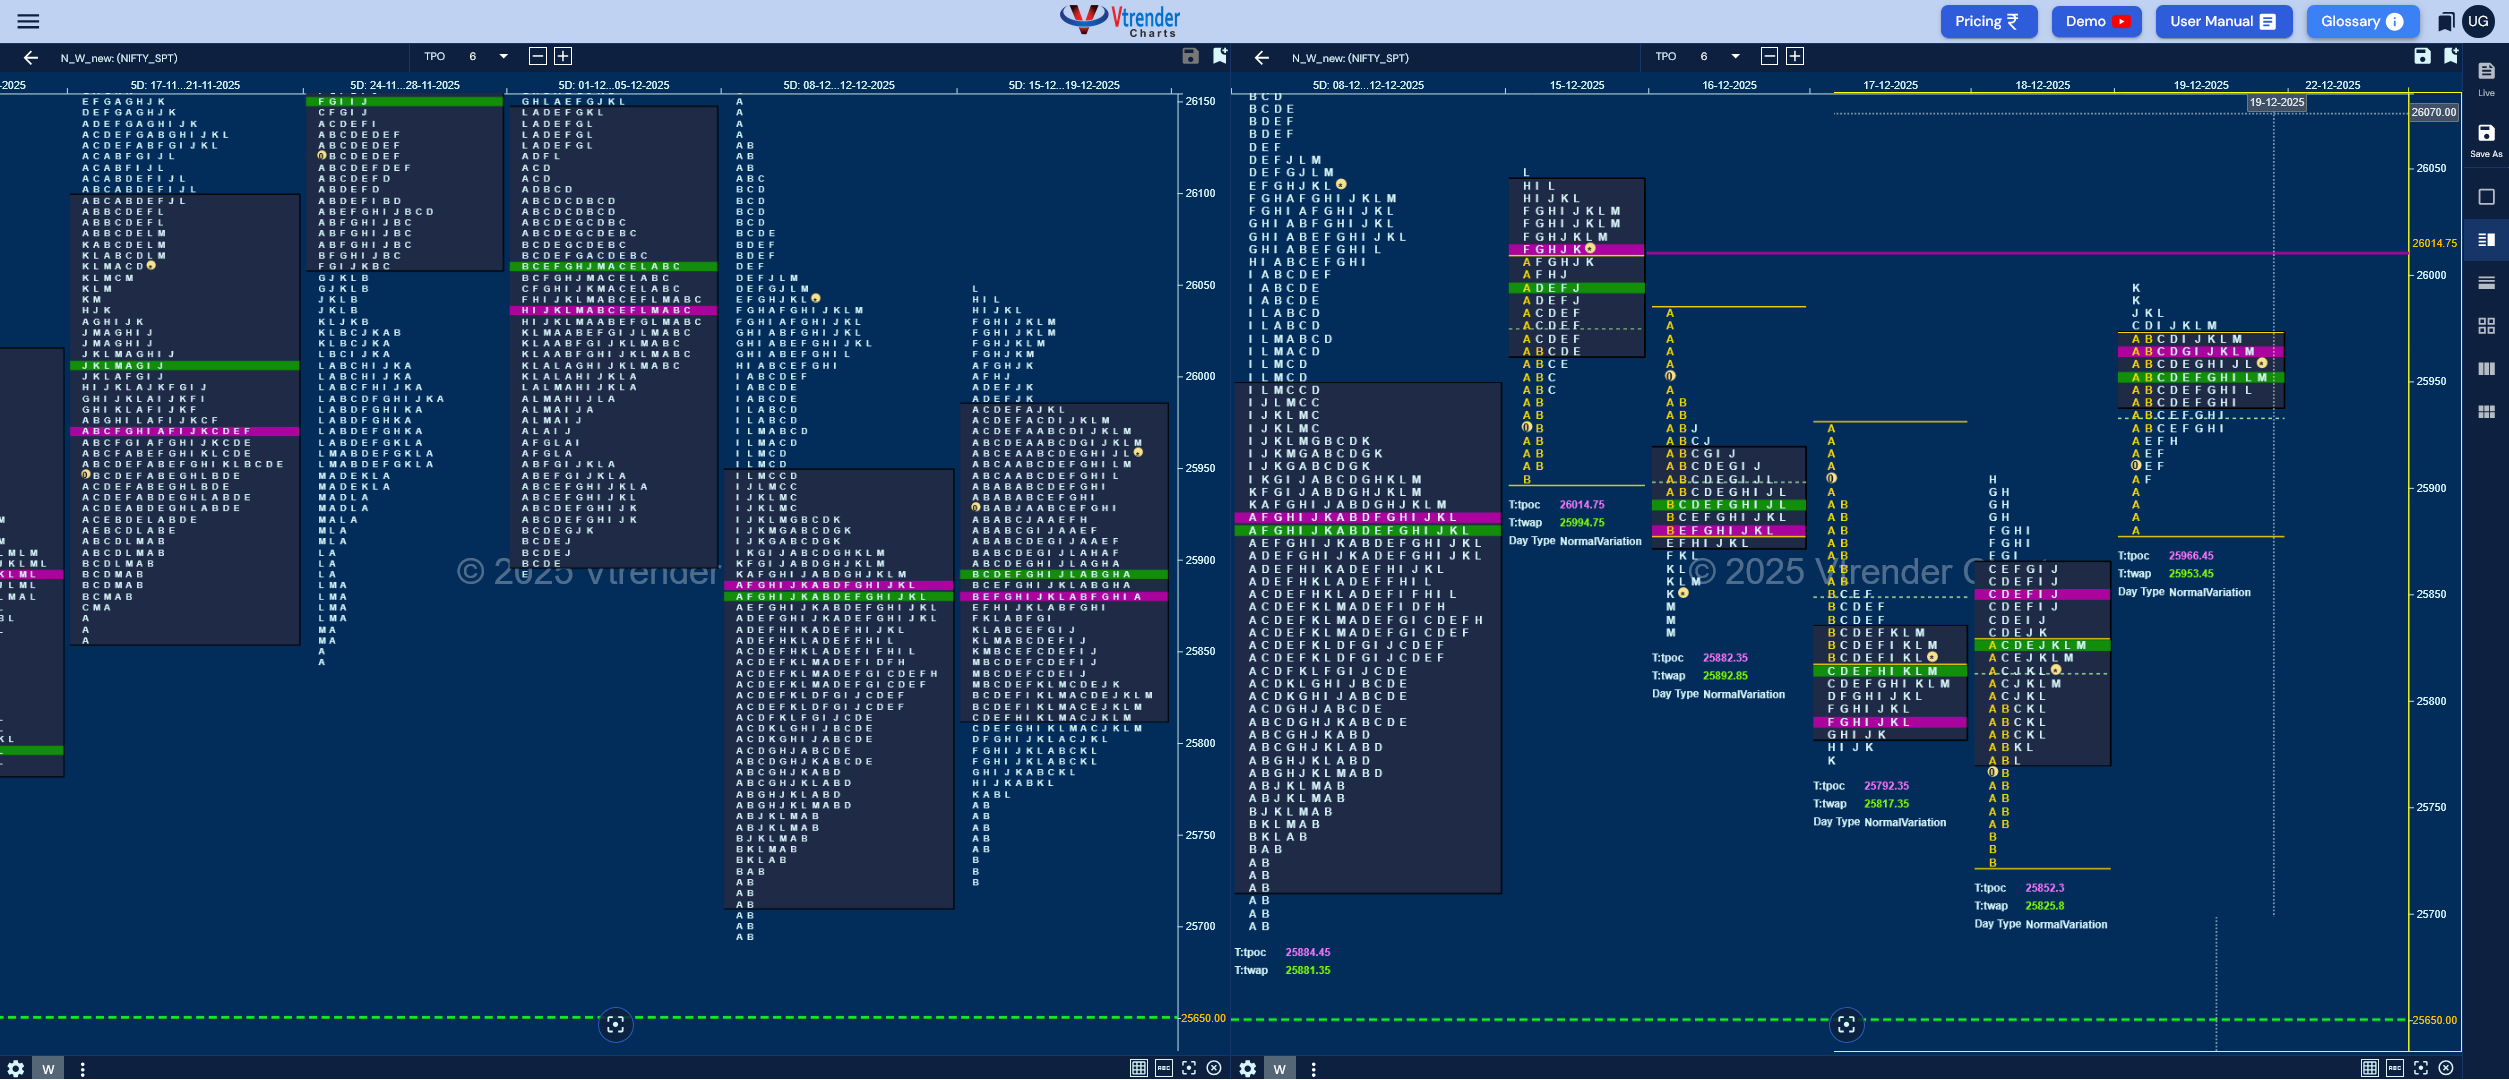The width and height of the screenshot is (2509, 1080).
Task: Click the circled X clear icon
Action: (1214, 1068)
